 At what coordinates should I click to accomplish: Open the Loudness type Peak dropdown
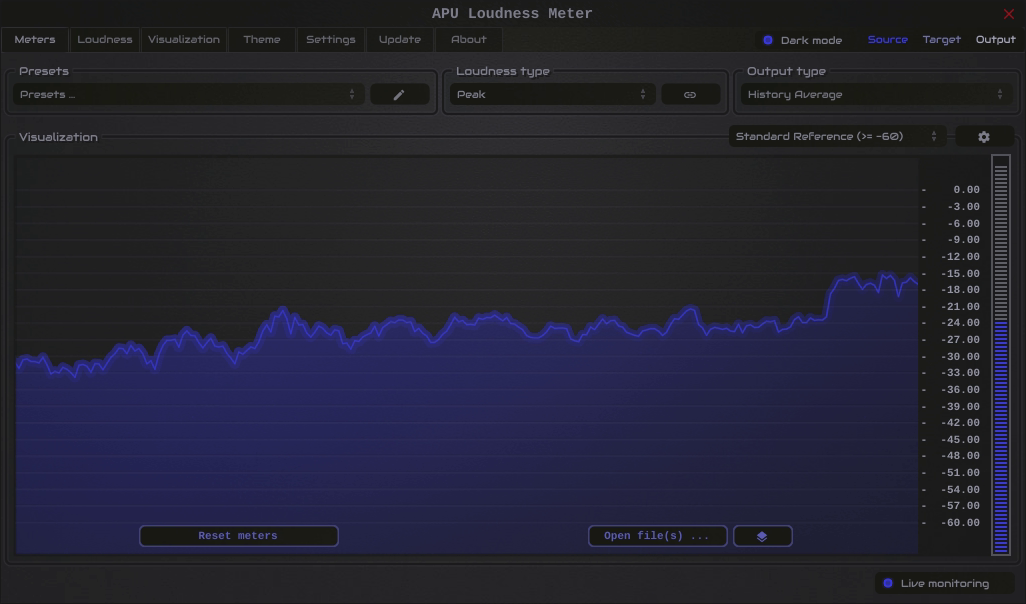[x=552, y=95]
